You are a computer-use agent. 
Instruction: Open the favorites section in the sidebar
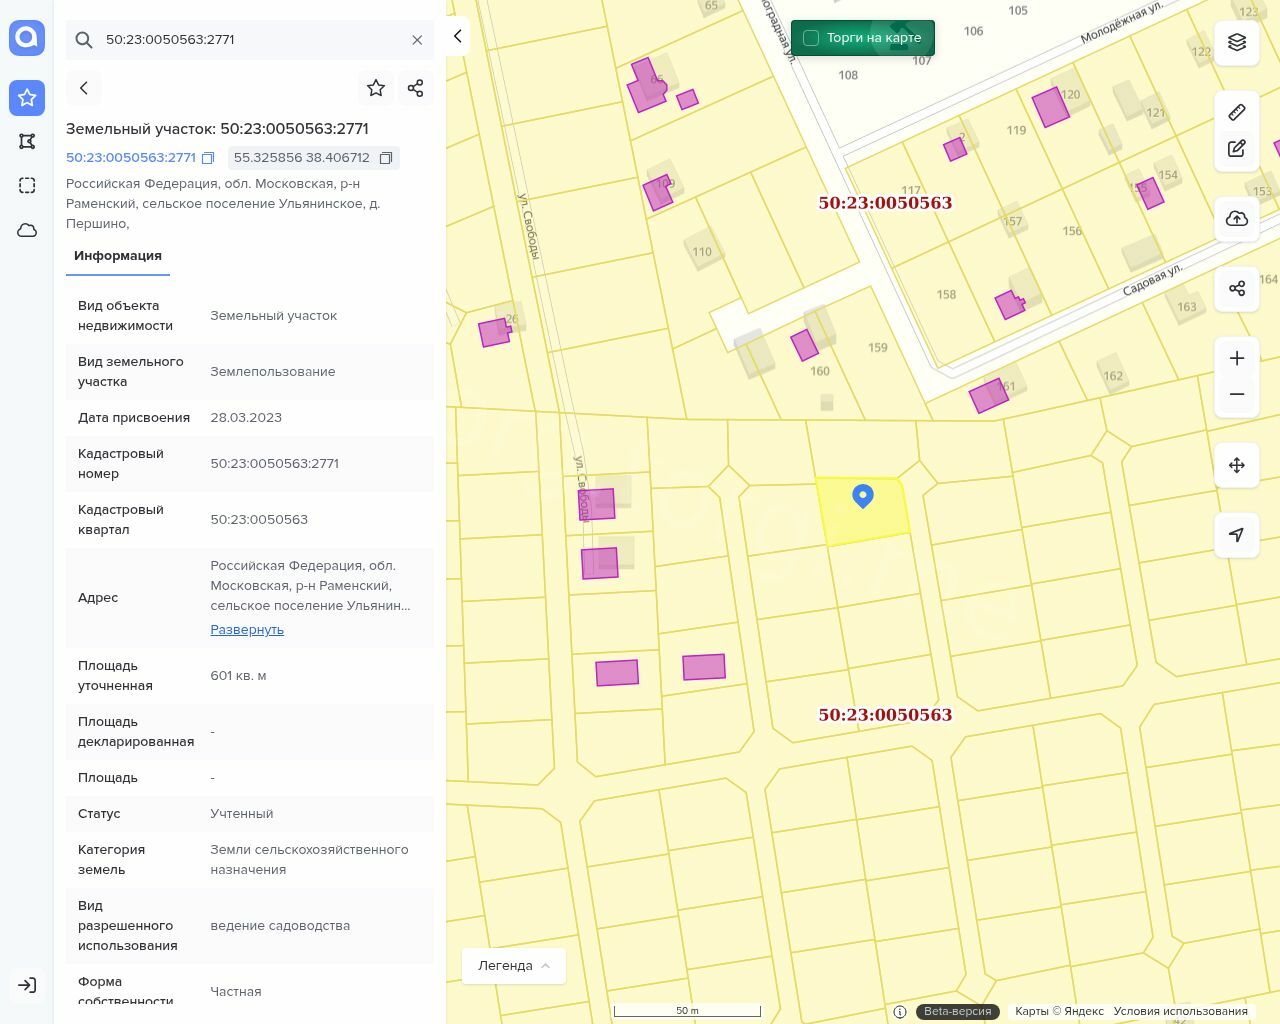click(x=27, y=98)
